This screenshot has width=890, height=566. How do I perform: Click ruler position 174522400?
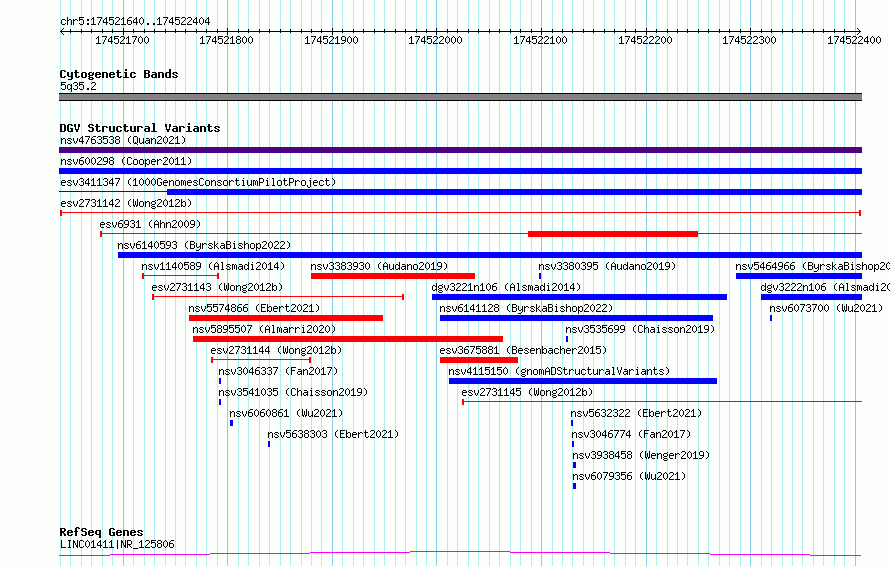coord(854,40)
